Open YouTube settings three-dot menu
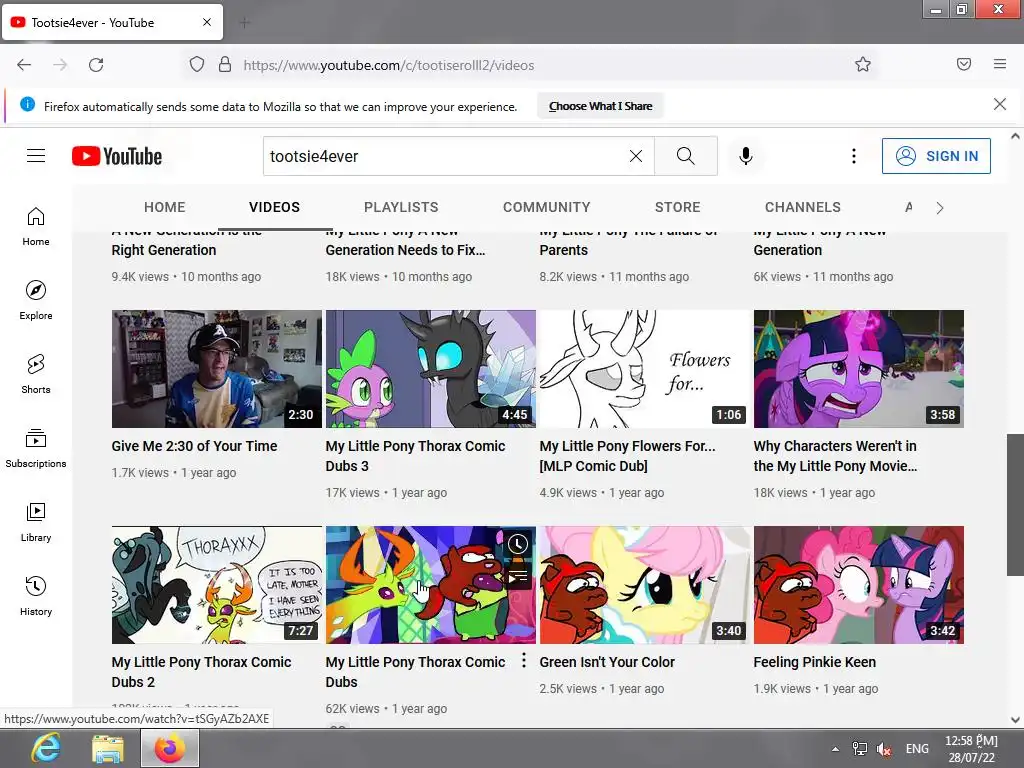Image resolution: width=1024 pixels, height=768 pixels. click(854, 156)
